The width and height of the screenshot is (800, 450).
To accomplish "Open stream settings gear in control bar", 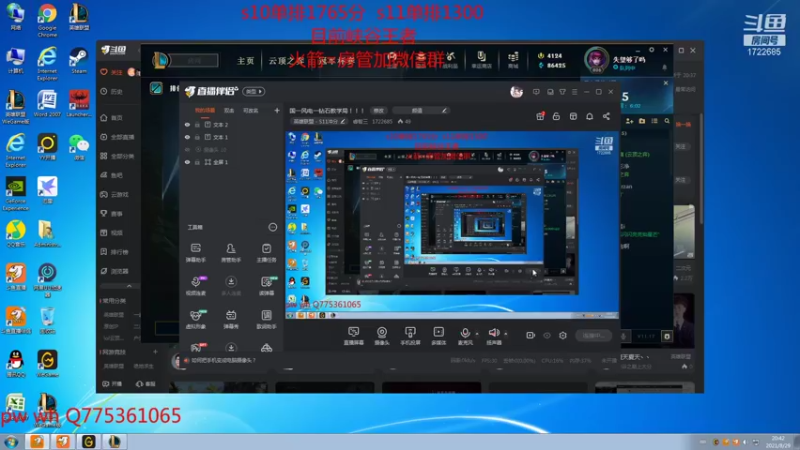I will pos(563,335).
